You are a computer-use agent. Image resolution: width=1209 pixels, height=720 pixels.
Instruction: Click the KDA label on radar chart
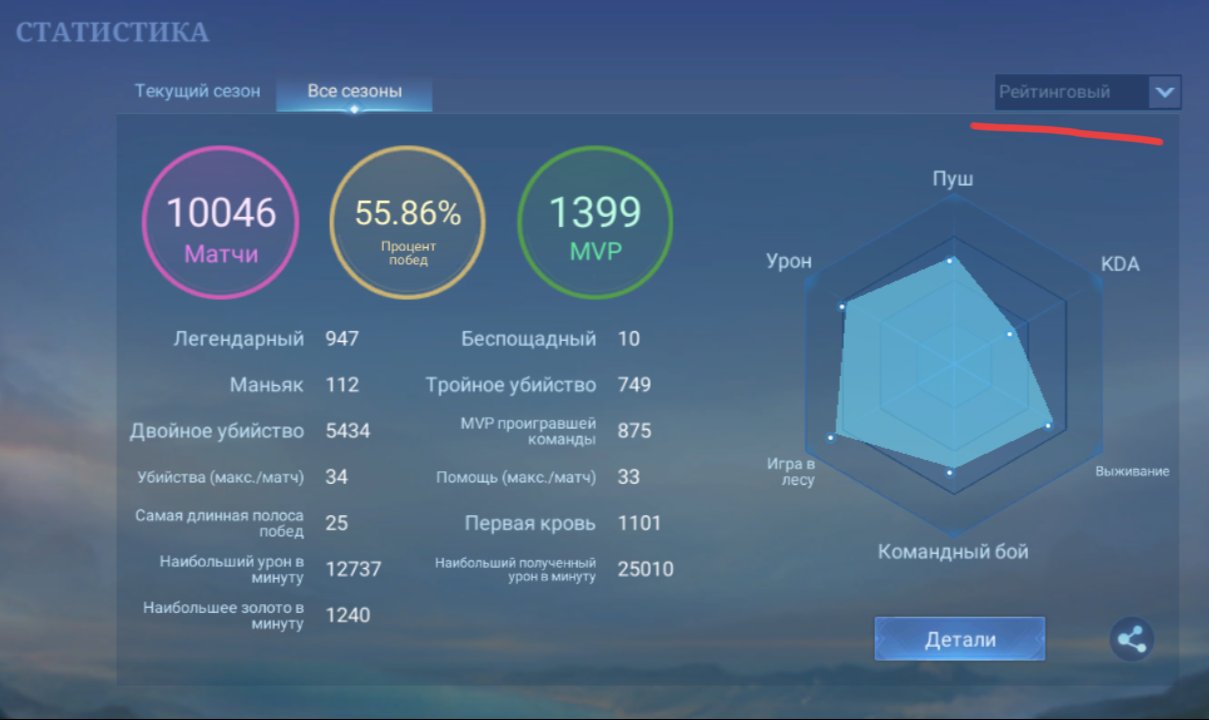tap(1120, 265)
